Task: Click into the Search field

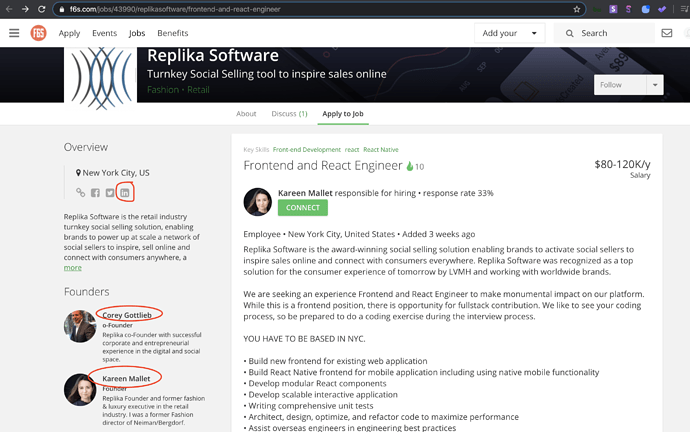Action: pos(612,33)
